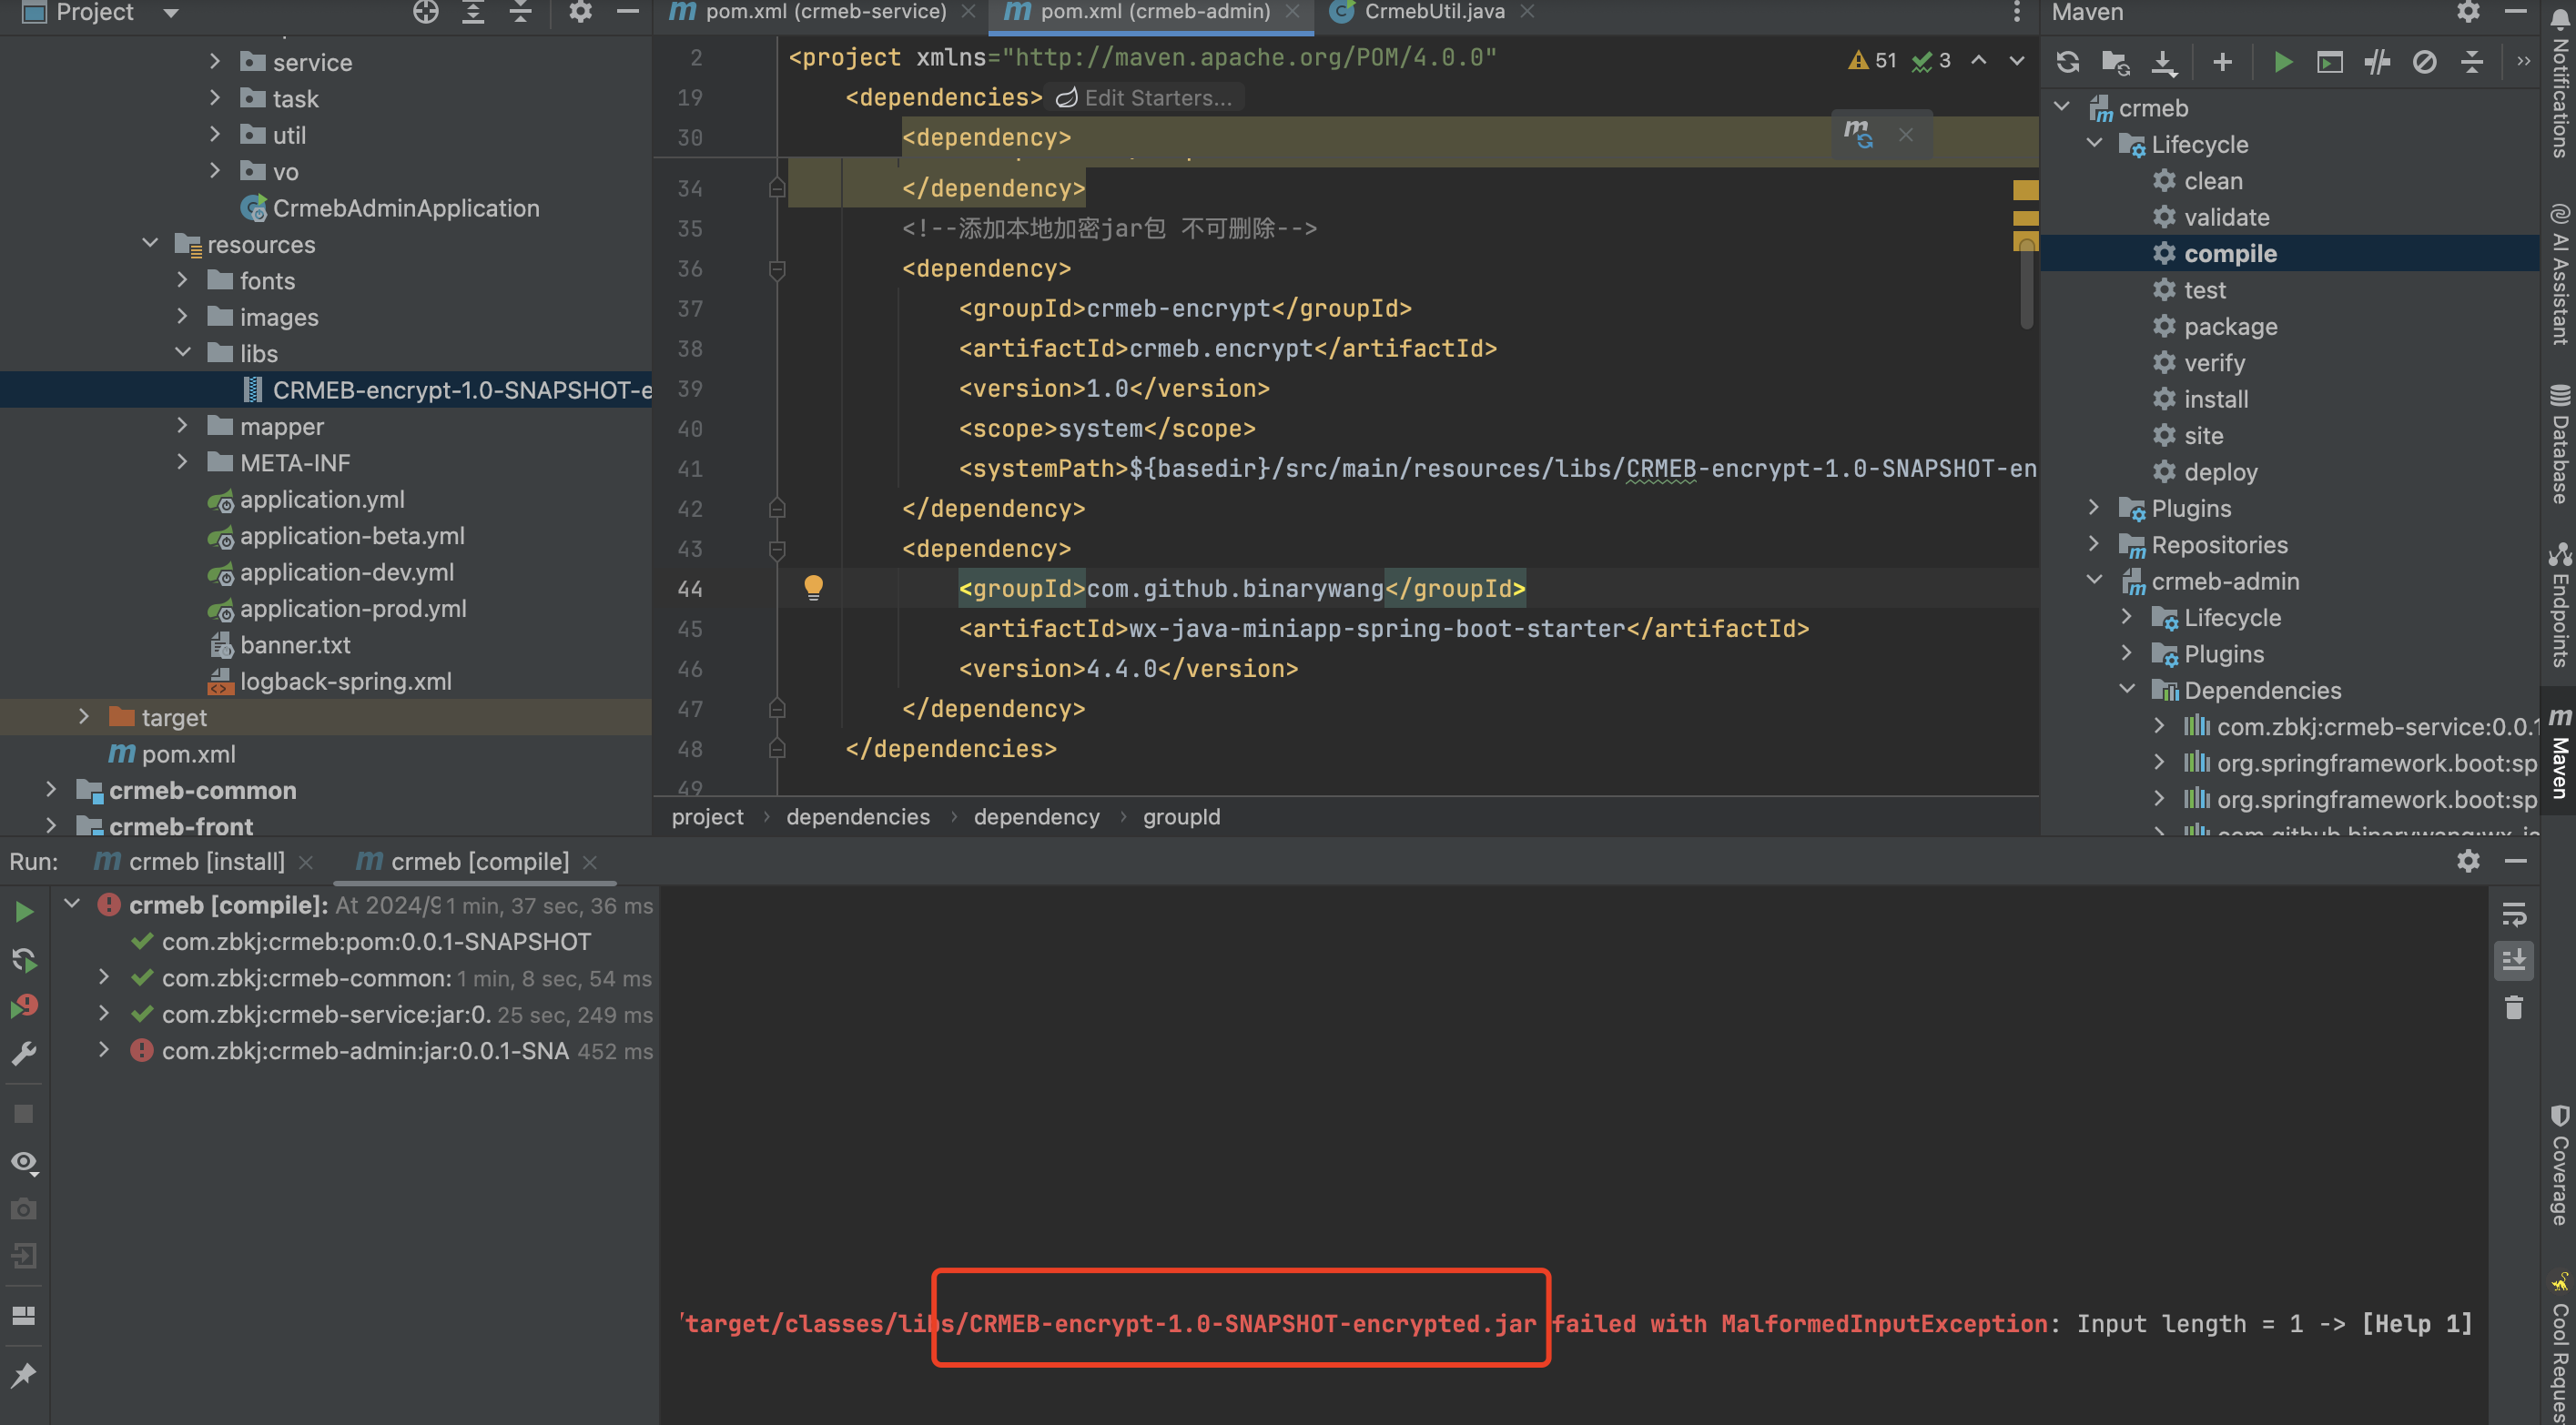Reload all Maven projects
This screenshot has height=1425, width=2576.
click(2067, 62)
